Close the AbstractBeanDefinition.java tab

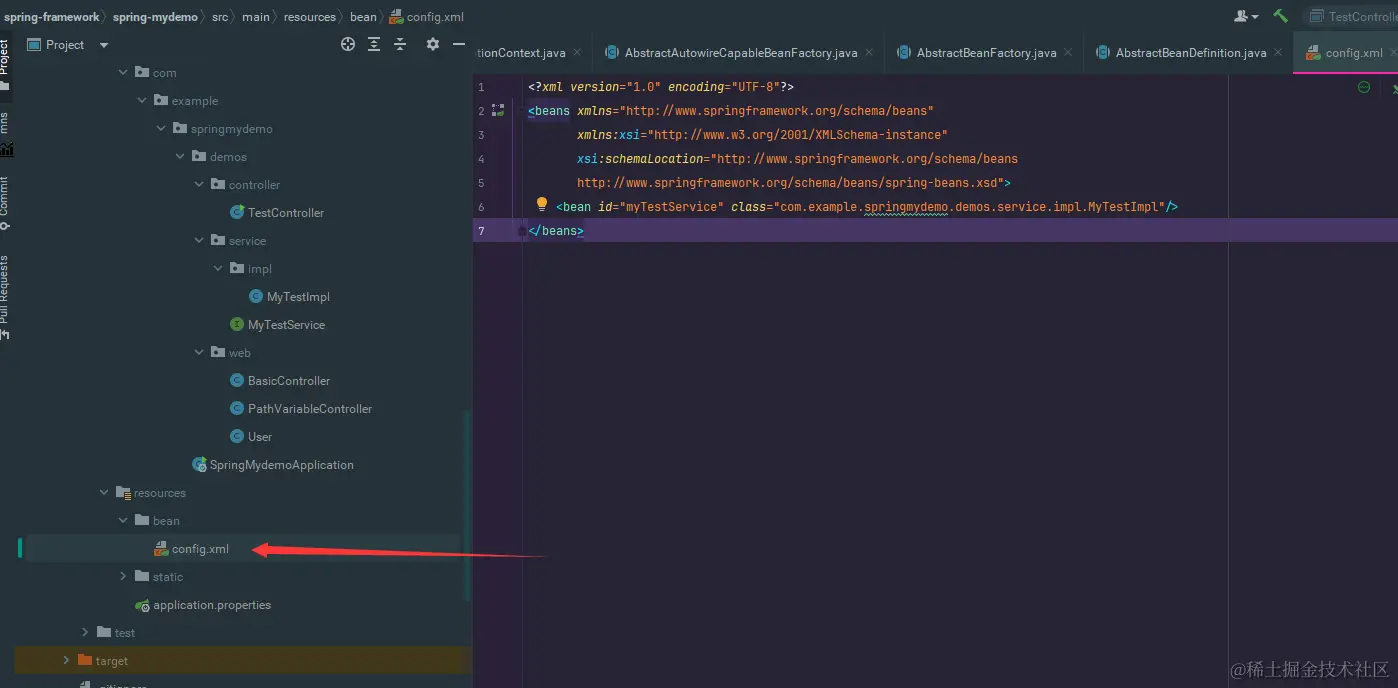1278,53
